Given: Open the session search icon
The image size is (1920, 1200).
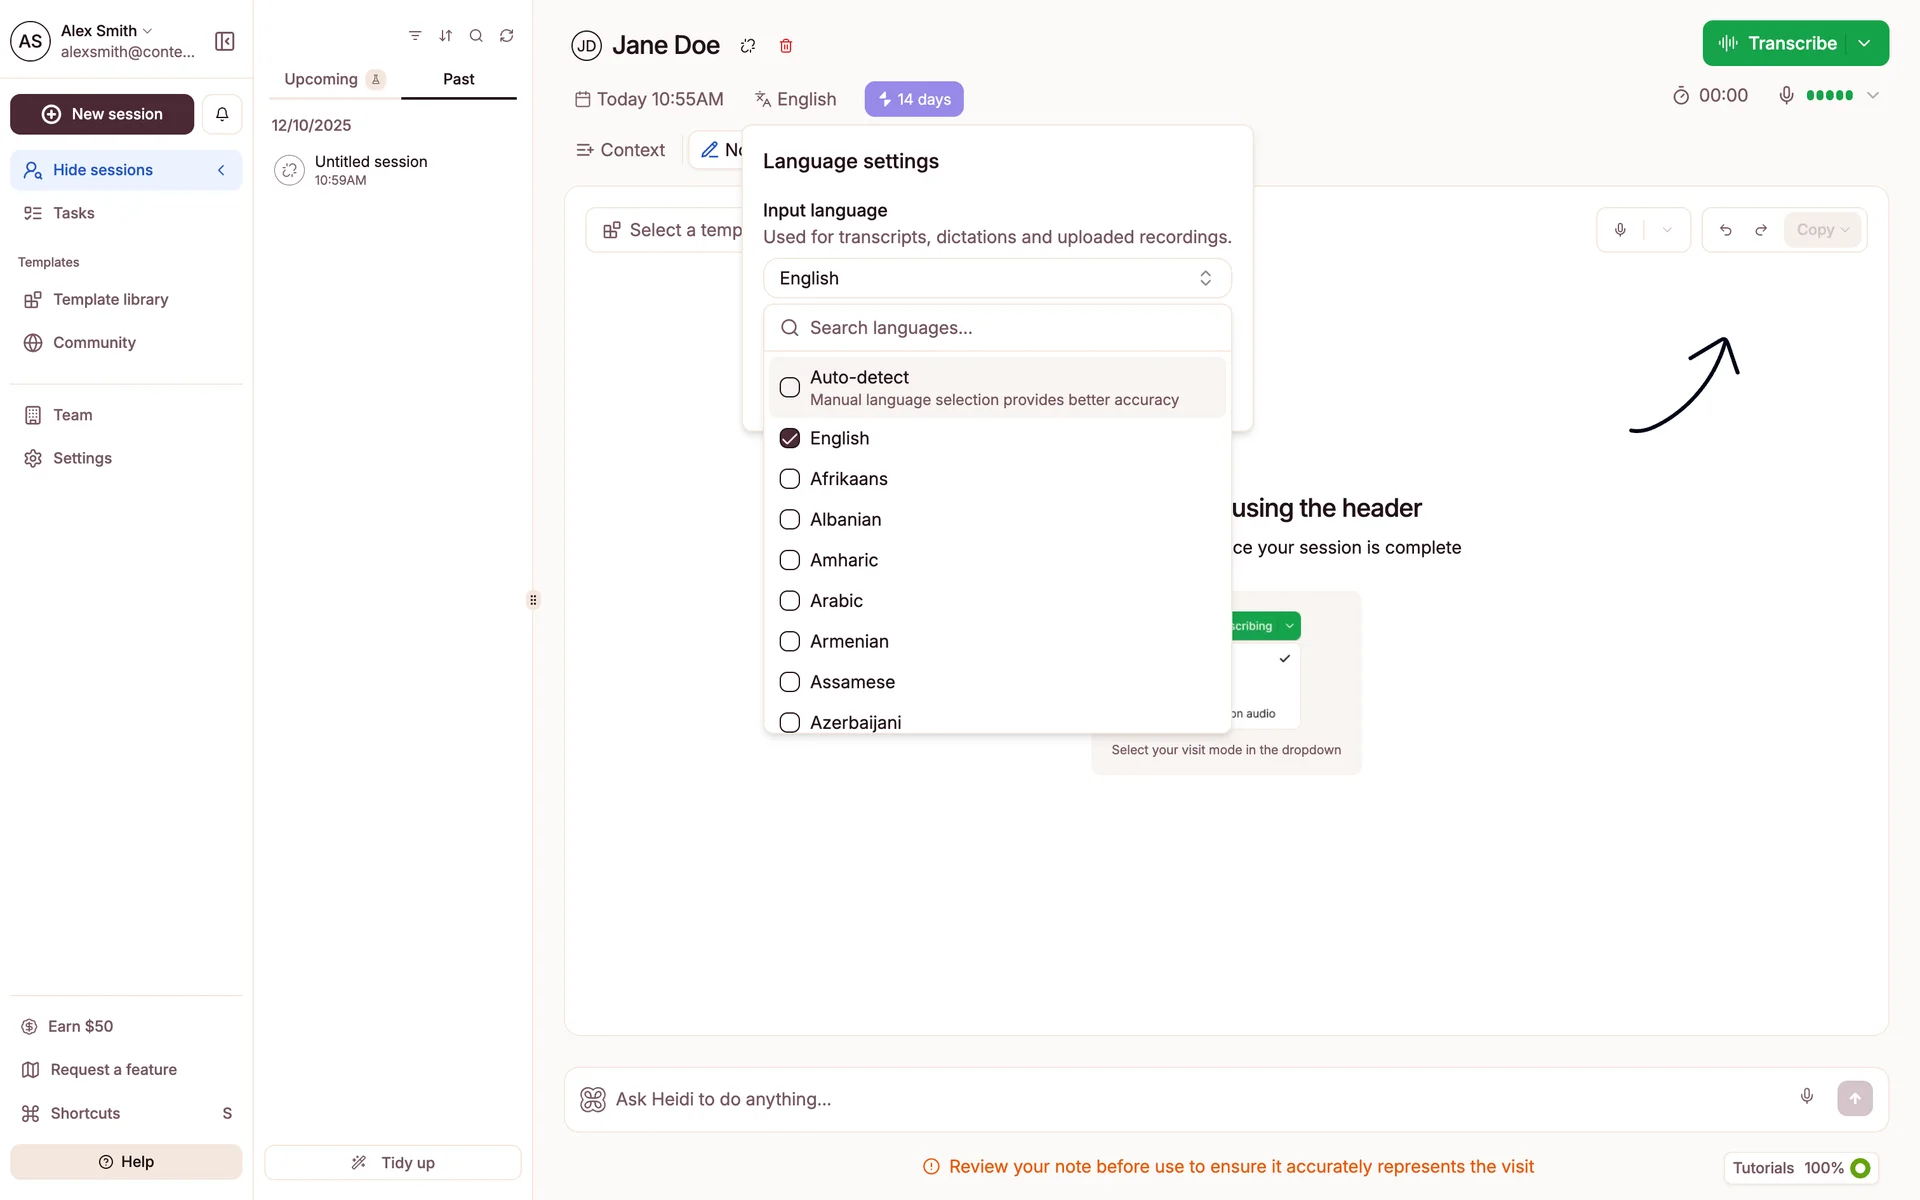Looking at the screenshot, I should tap(476, 36).
